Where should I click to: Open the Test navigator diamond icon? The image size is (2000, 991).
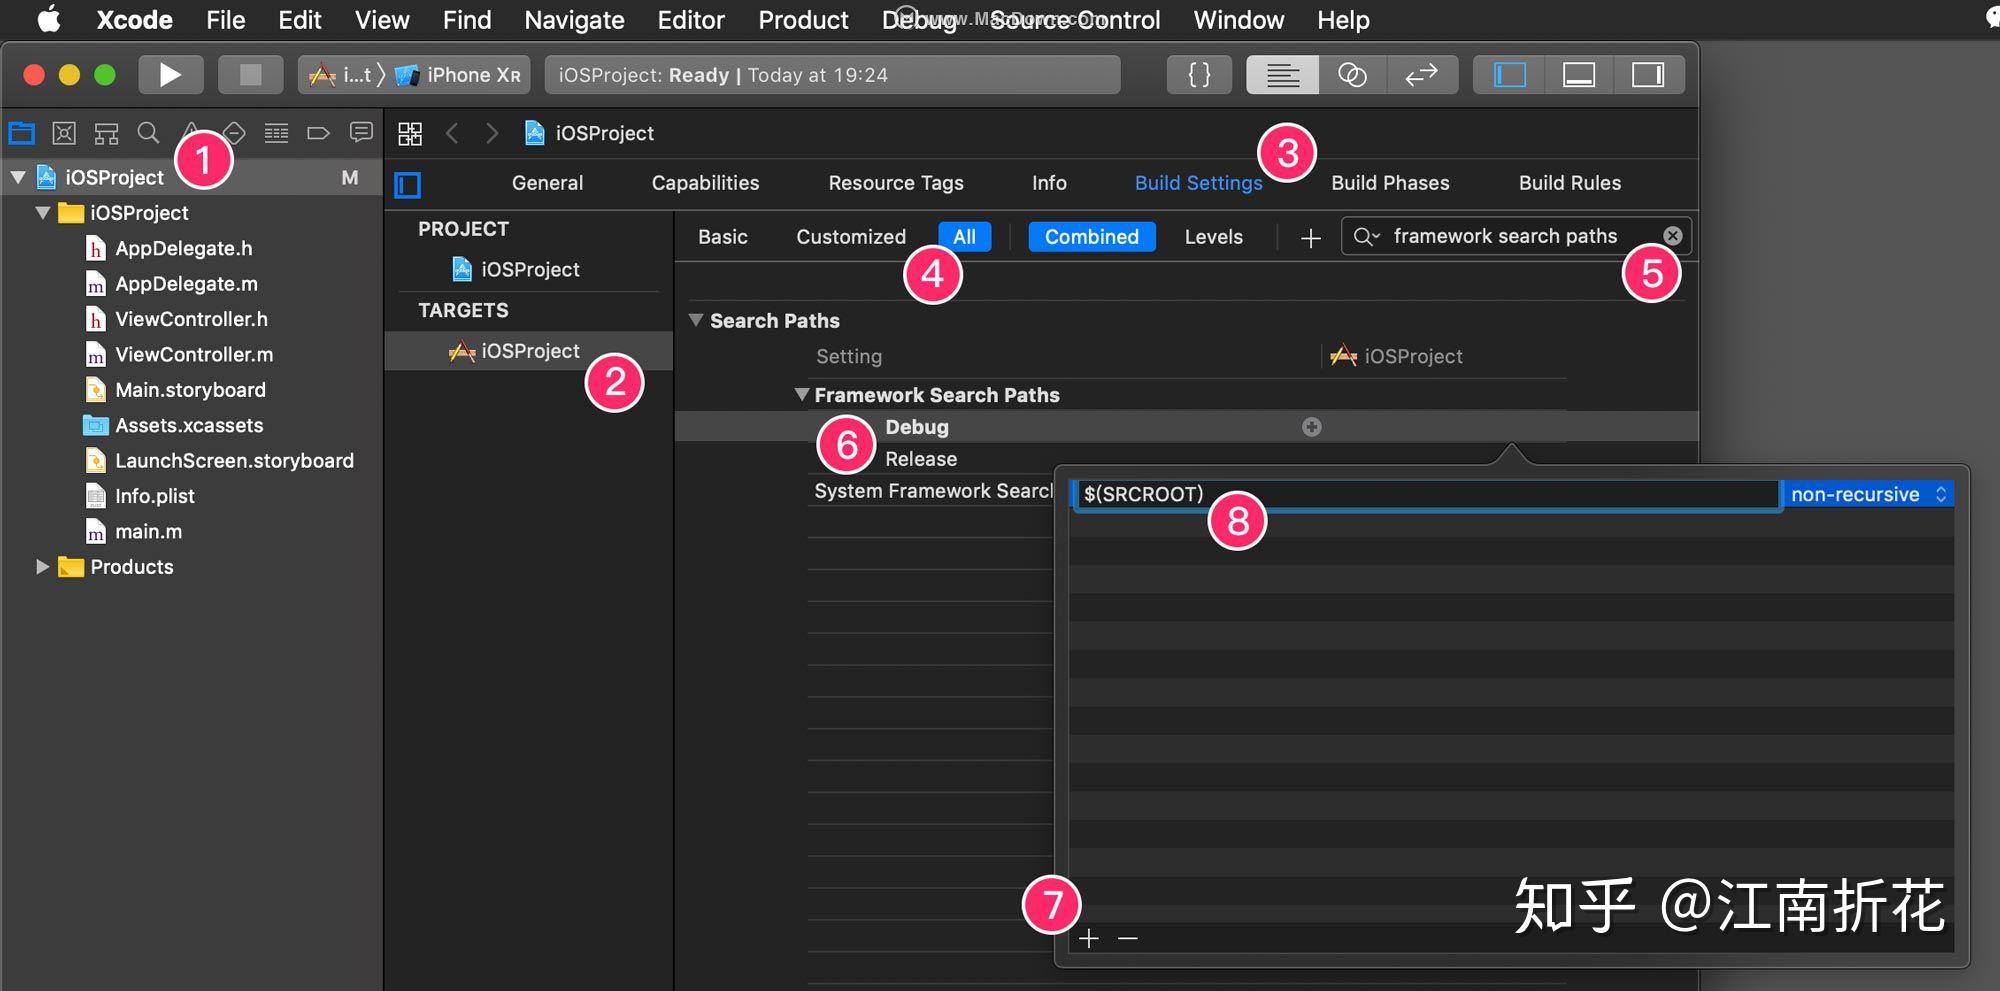point(234,133)
